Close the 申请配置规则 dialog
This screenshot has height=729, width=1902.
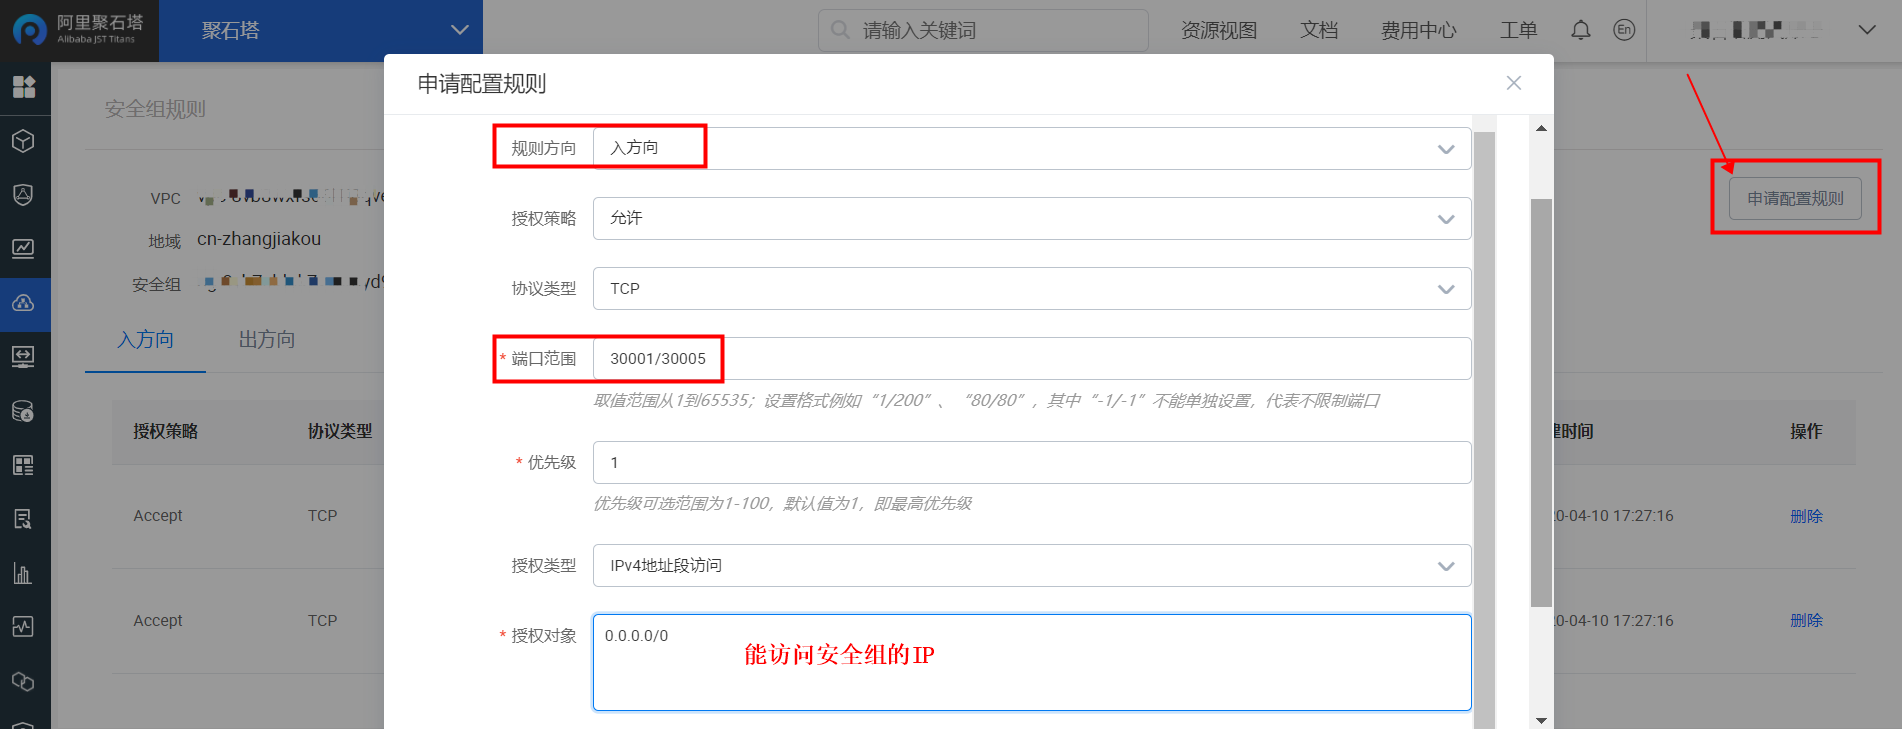coord(1513,83)
